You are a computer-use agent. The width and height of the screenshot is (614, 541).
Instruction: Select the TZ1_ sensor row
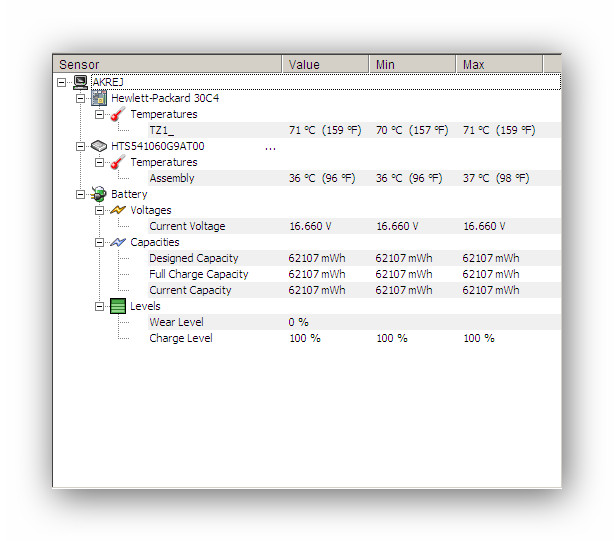354,130
